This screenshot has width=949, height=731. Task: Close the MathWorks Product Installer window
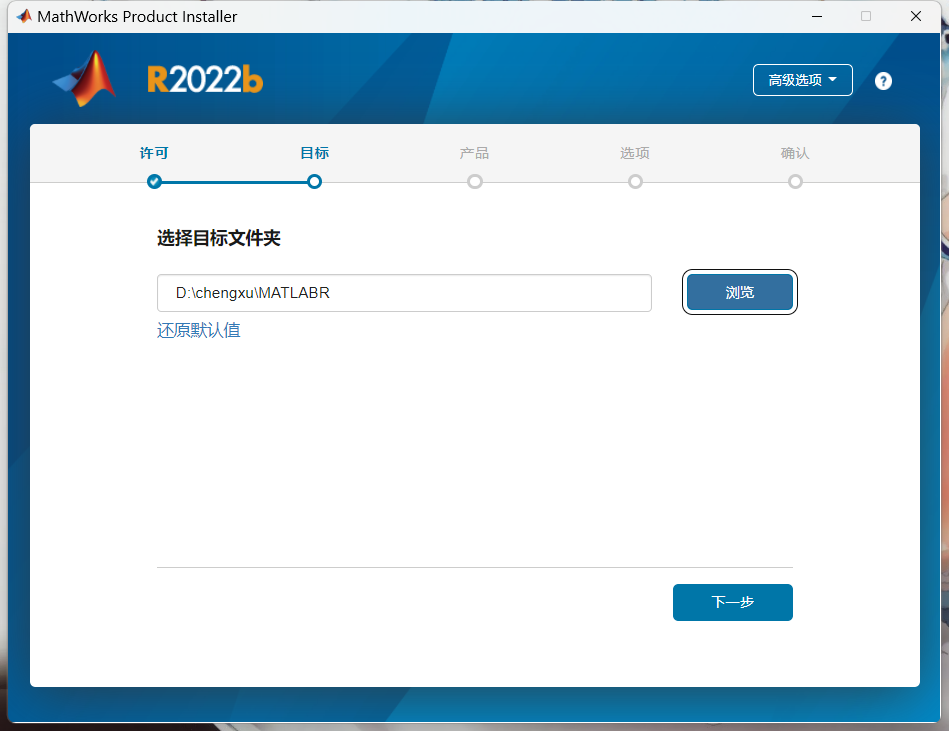(x=916, y=16)
